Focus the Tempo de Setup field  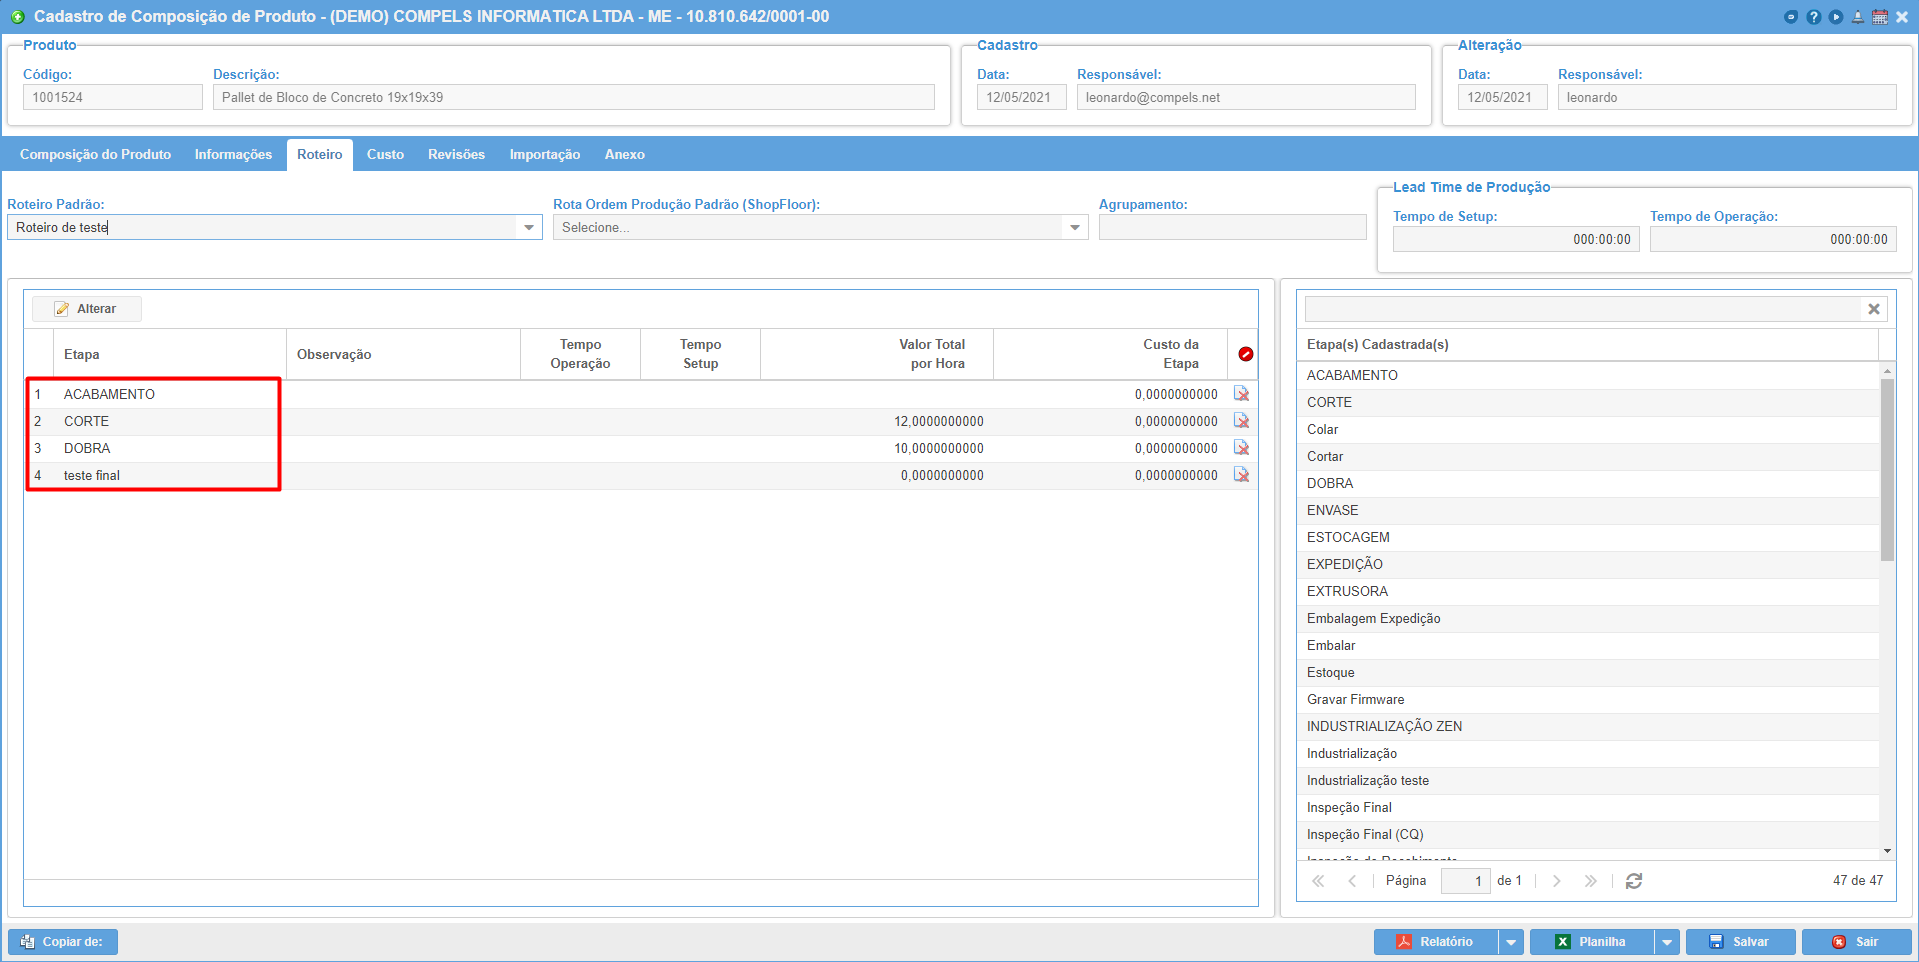click(1516, 240)
